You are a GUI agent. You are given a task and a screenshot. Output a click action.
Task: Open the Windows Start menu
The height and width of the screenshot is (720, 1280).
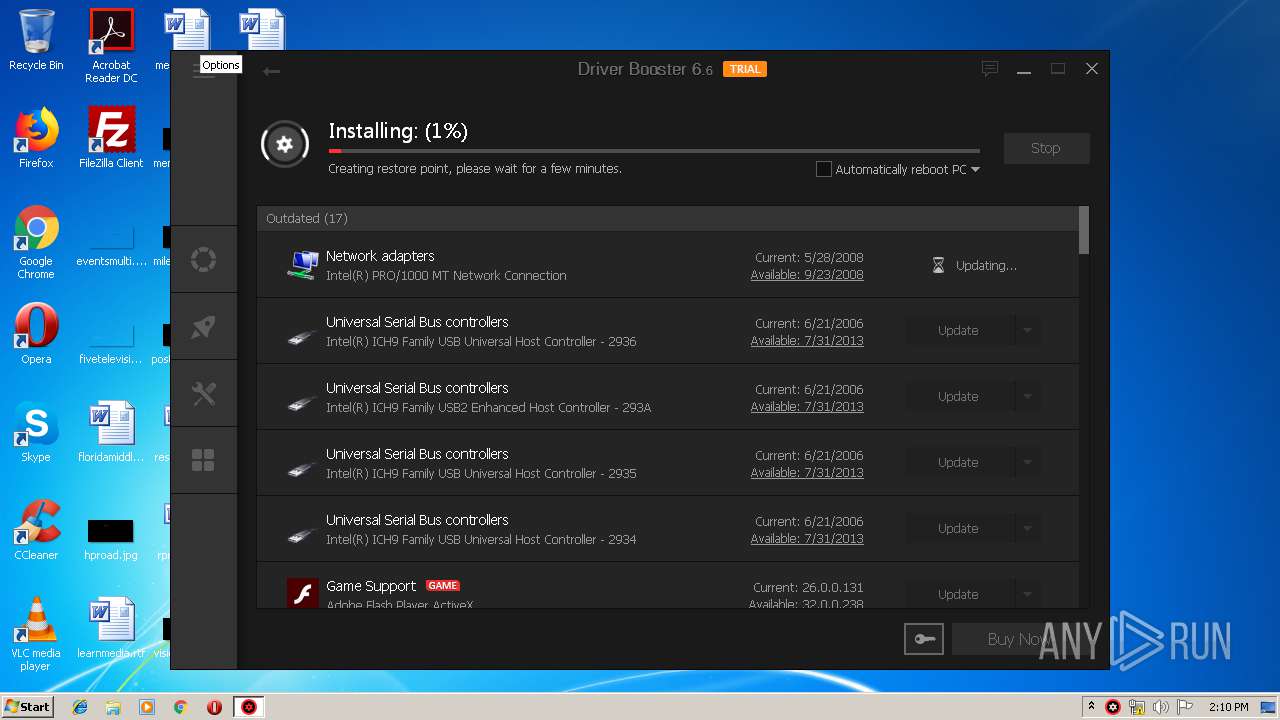(x=27, y=706)
